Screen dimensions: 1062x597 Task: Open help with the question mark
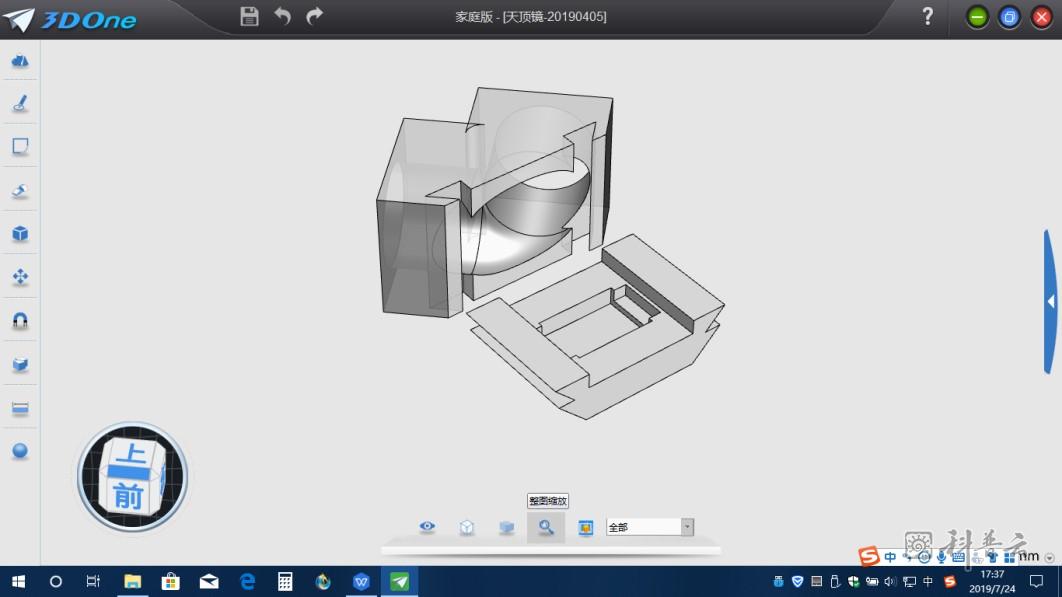tap(927, 16)
